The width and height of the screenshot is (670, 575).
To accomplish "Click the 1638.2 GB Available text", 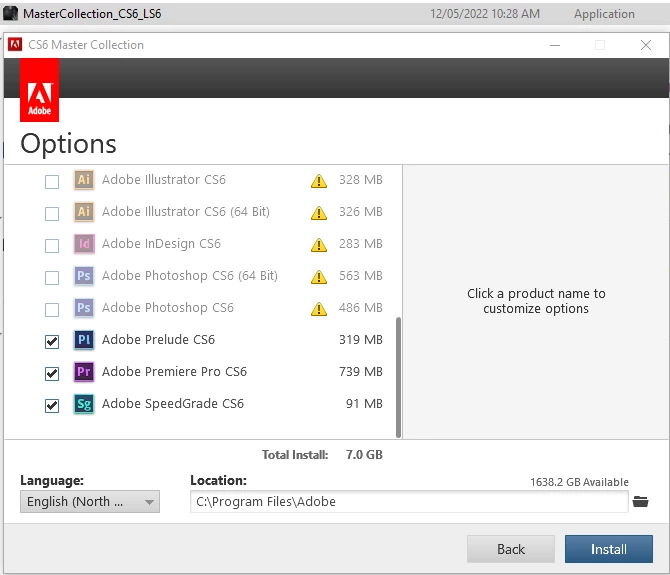I will click(579, 482).
